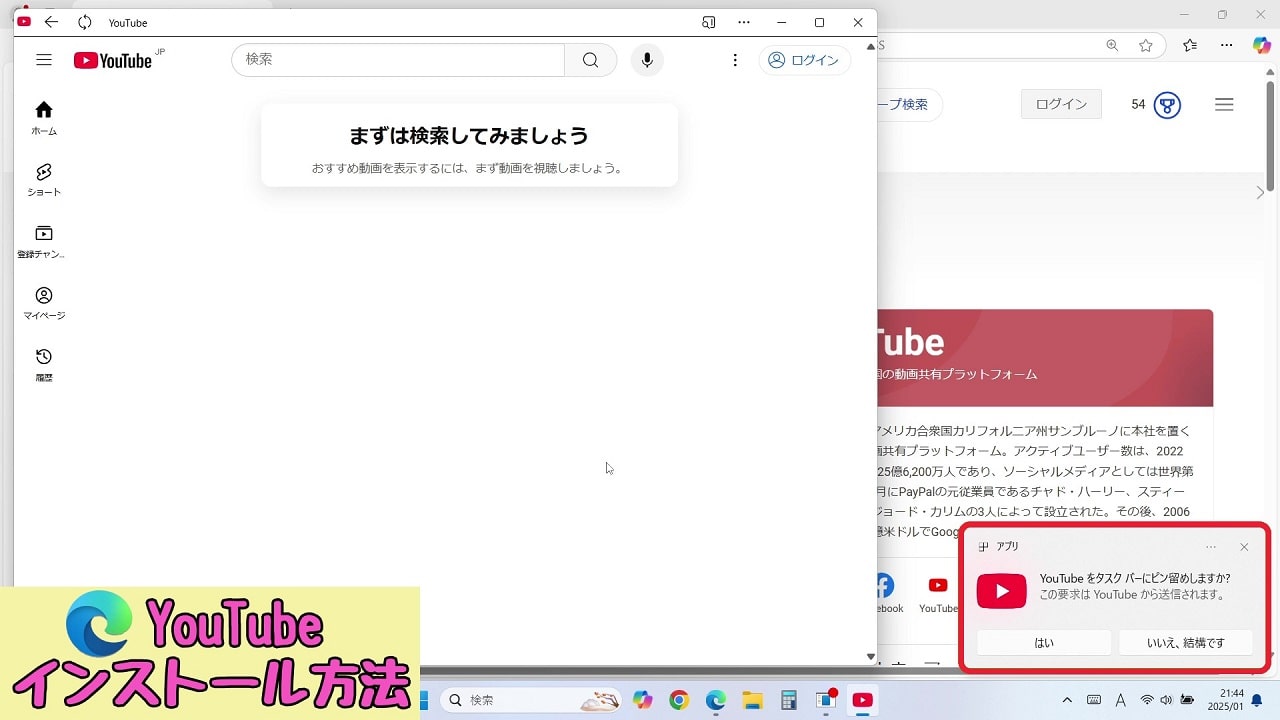Viewport: 1280px width, 720px height.
Task: Click the magnifier search button on YouTube
Action: (590, 60)
